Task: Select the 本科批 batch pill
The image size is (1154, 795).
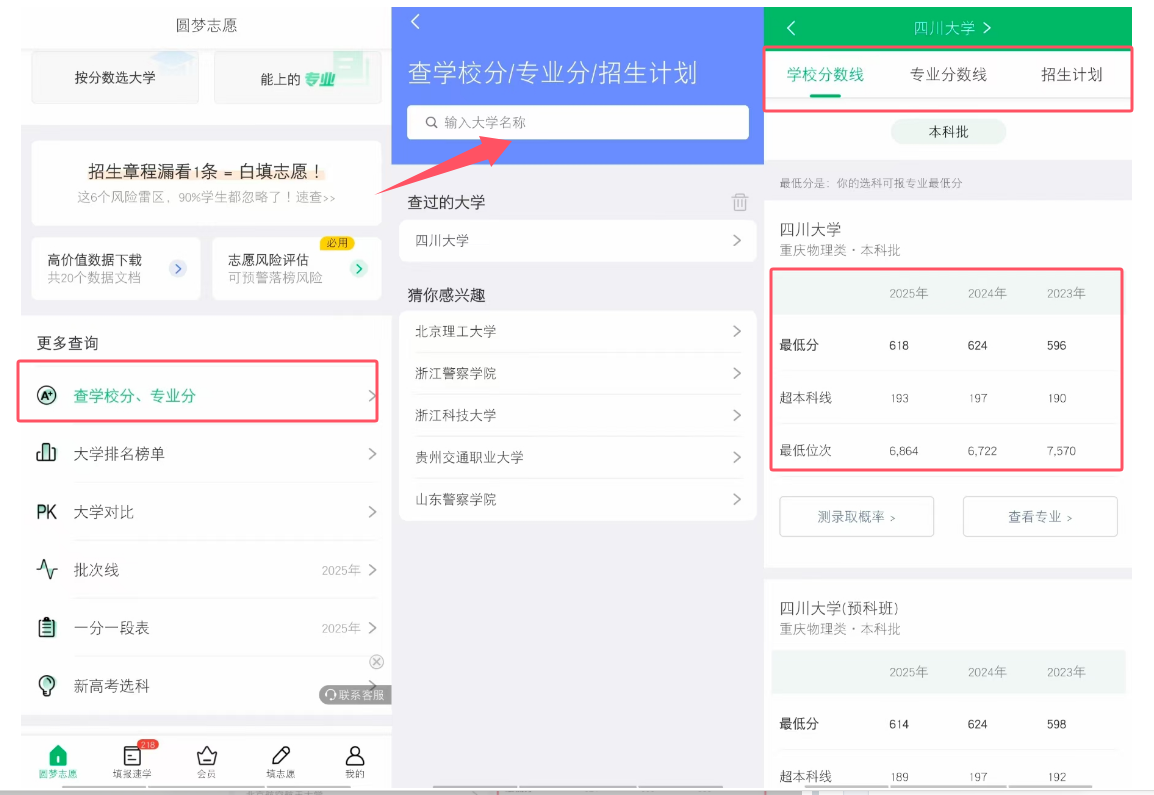Action: [948, 132]
